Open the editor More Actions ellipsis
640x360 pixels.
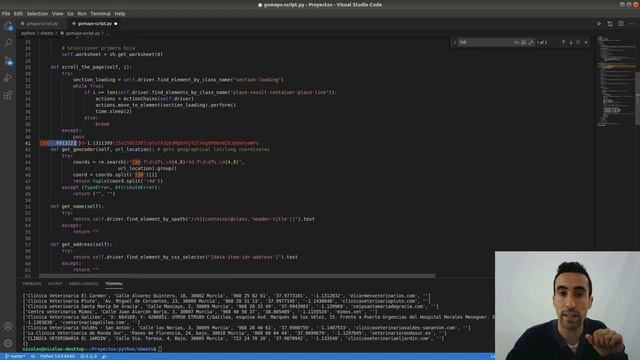631,24
